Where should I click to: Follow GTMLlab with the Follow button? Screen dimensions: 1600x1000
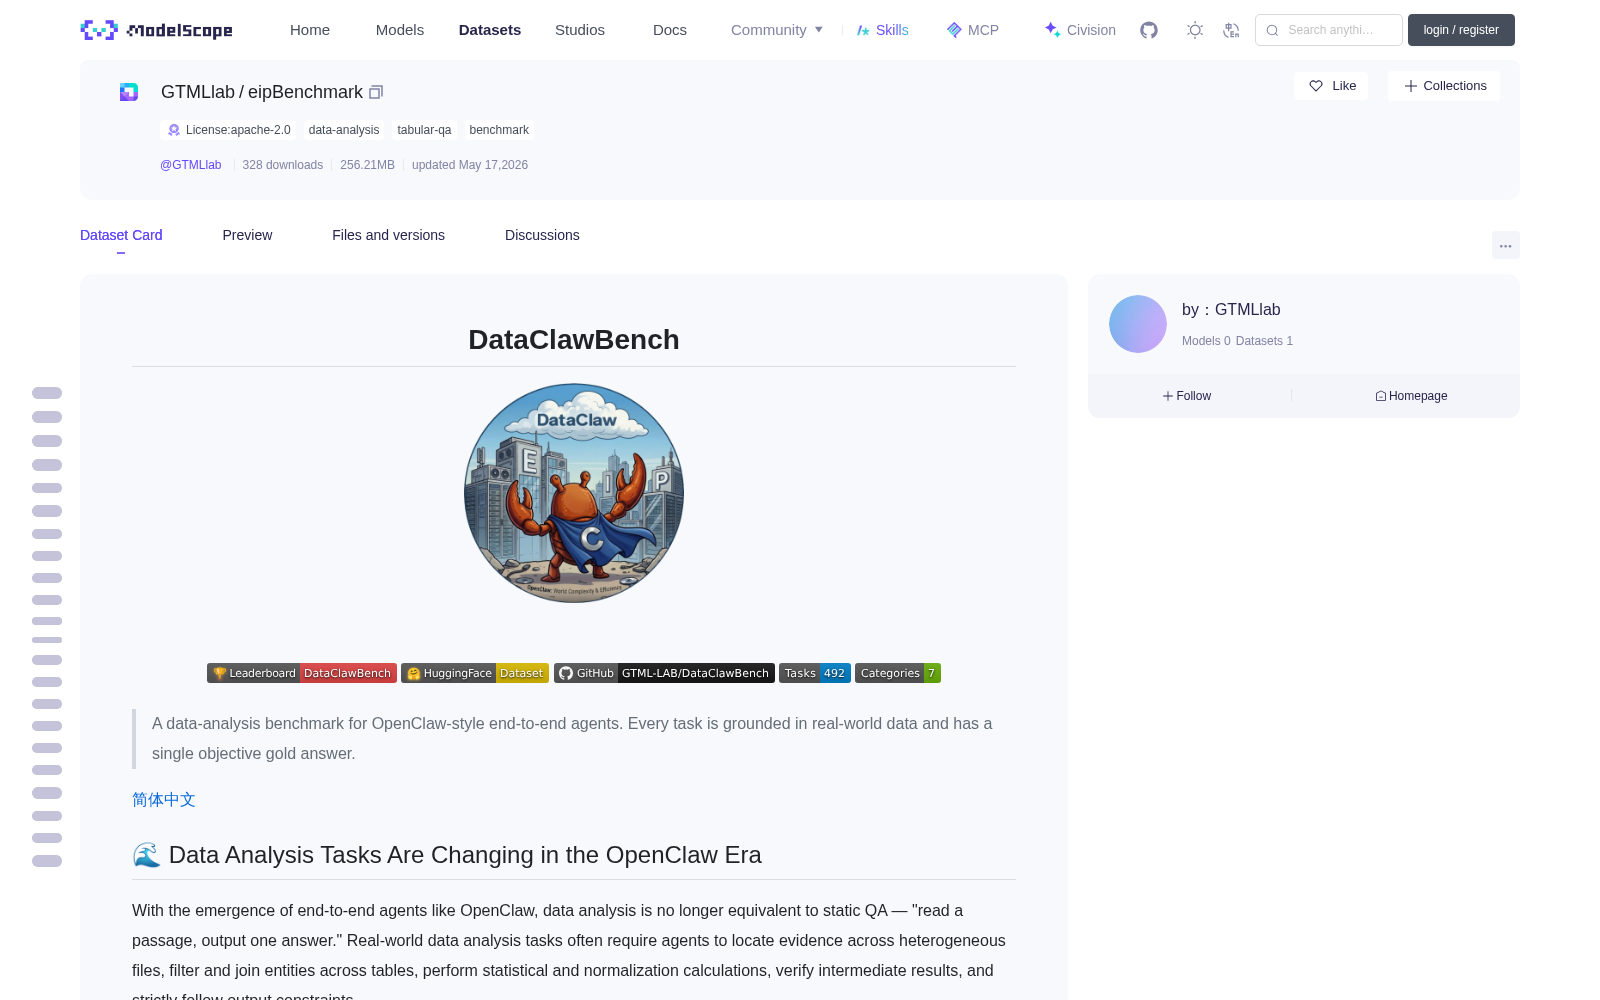point(1187,396)
